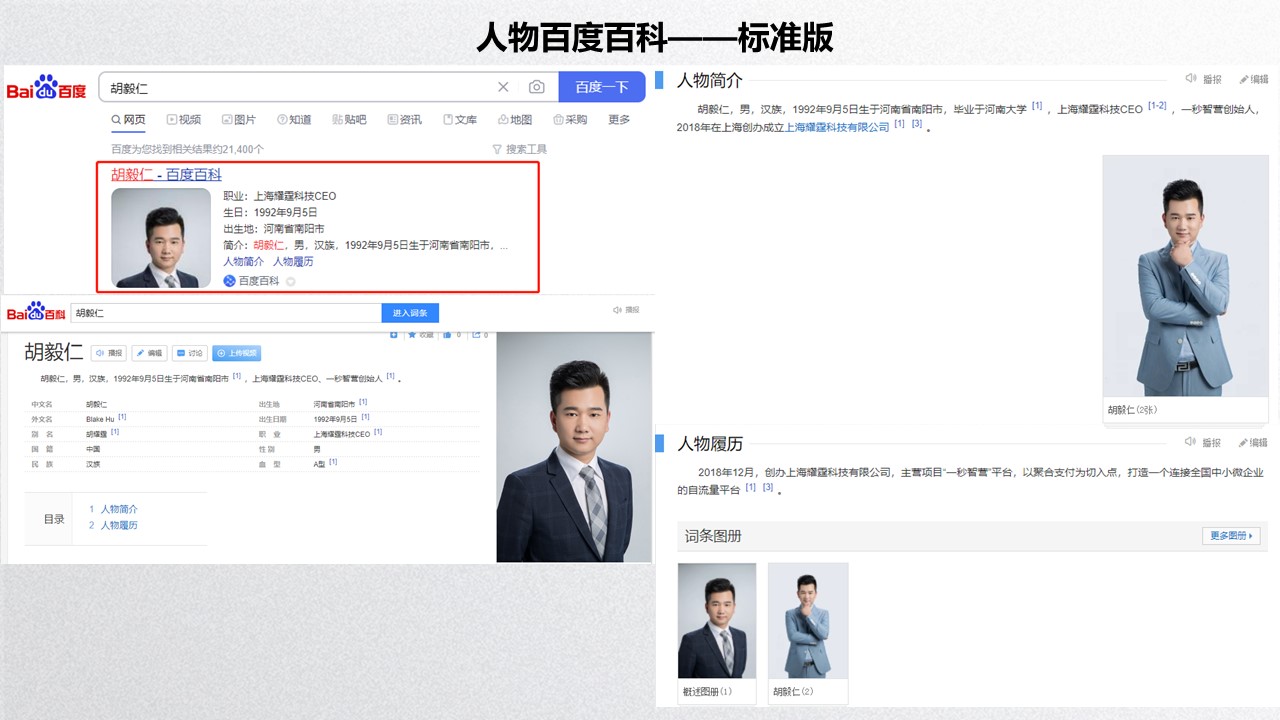Viewport: 1280px width, 720px height.
Task: Click the Baidu logo beside the search box
Action: pos(47,88)
